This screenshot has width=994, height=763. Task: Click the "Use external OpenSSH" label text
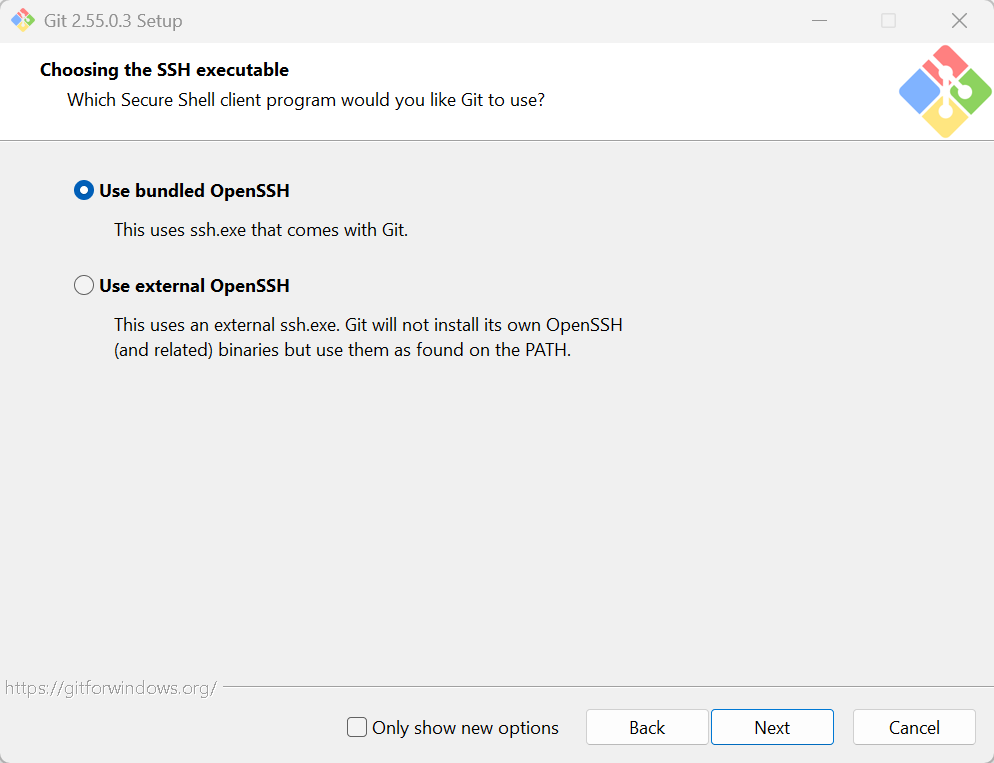tap(195, 286)
